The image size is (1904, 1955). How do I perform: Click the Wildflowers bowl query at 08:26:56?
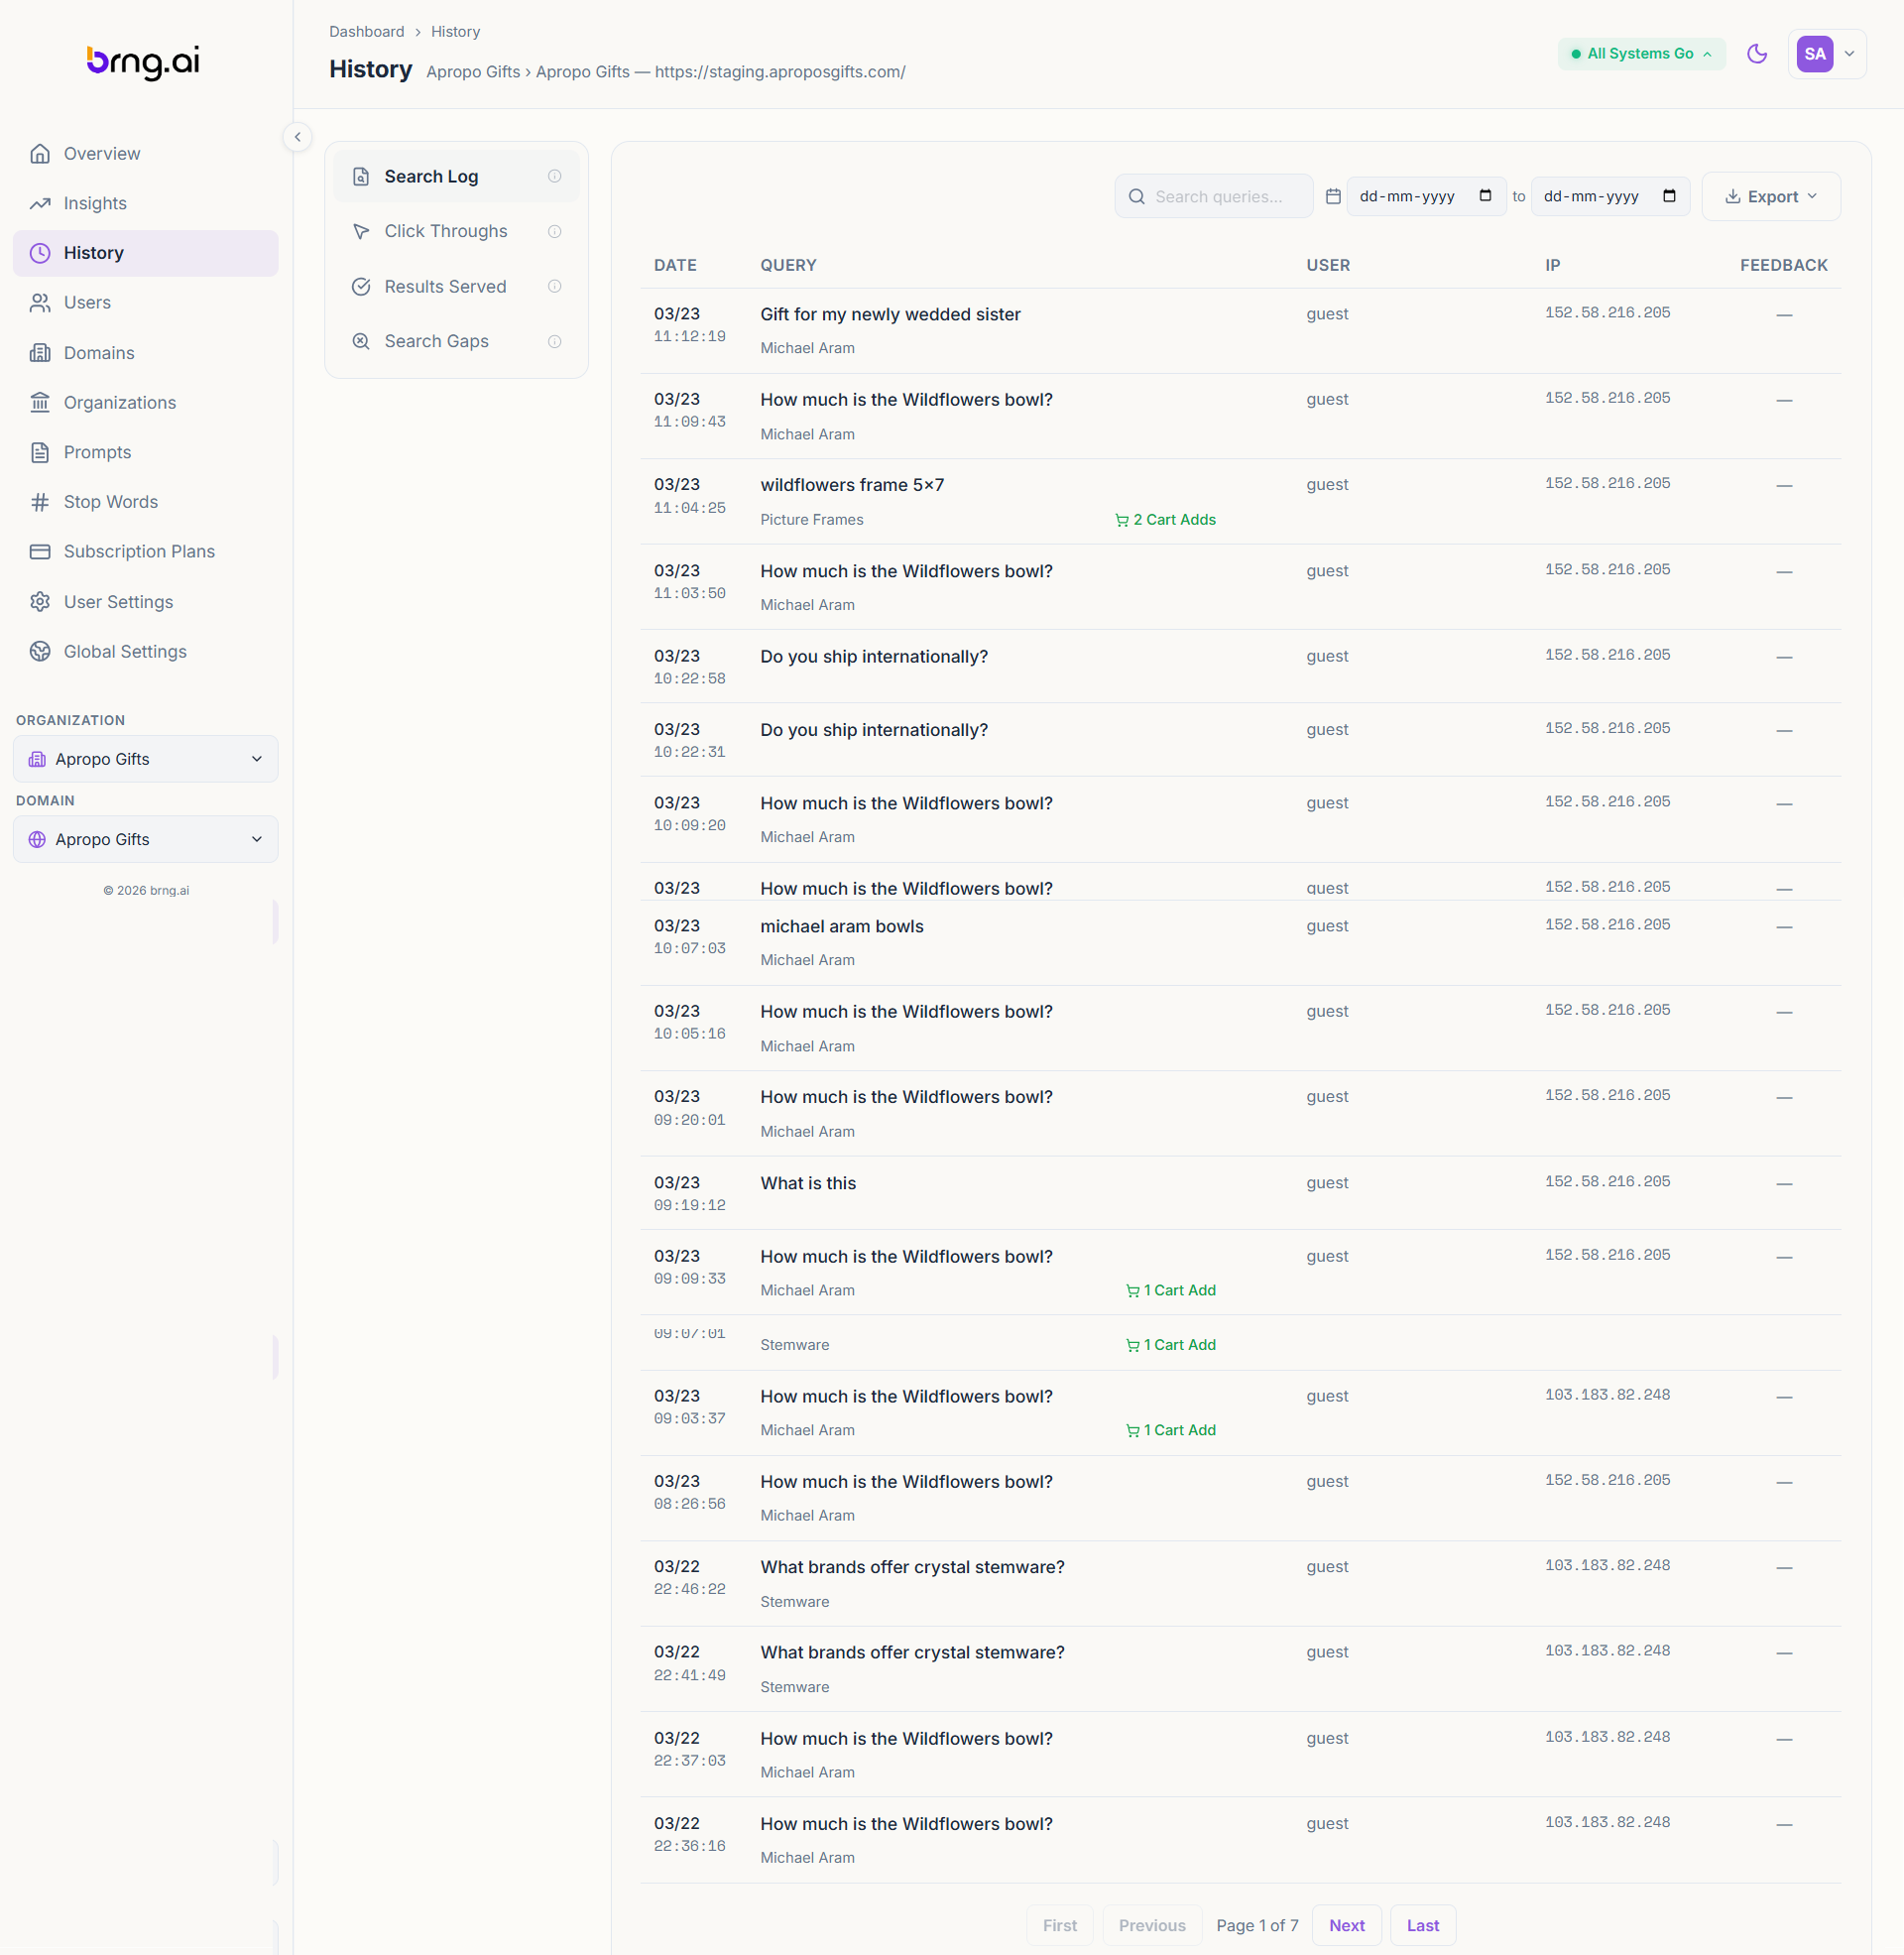(906, 1482)
